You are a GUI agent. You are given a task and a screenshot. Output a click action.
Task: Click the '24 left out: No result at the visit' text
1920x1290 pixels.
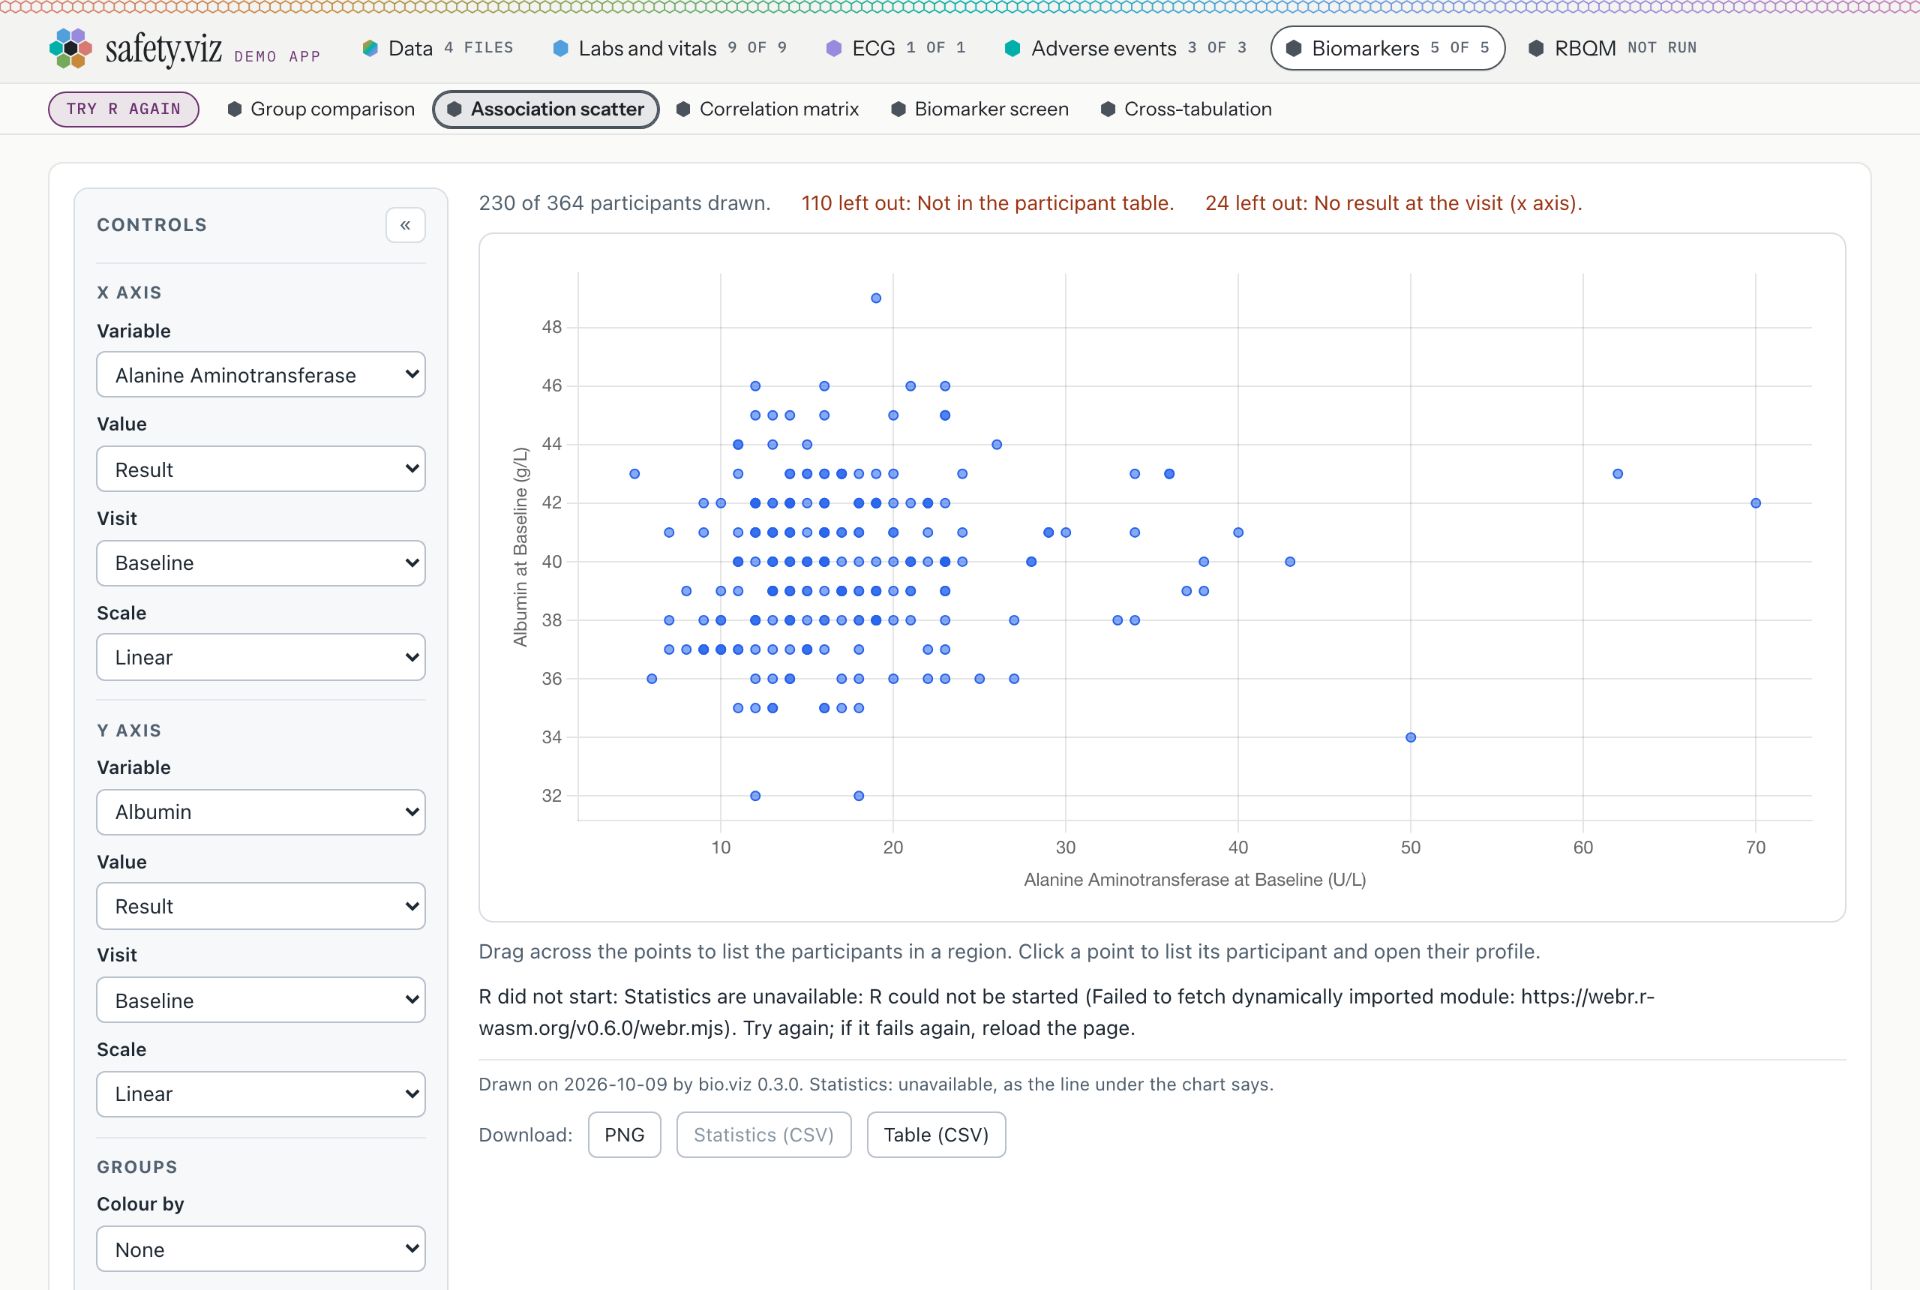click(x=1394, y=203)
